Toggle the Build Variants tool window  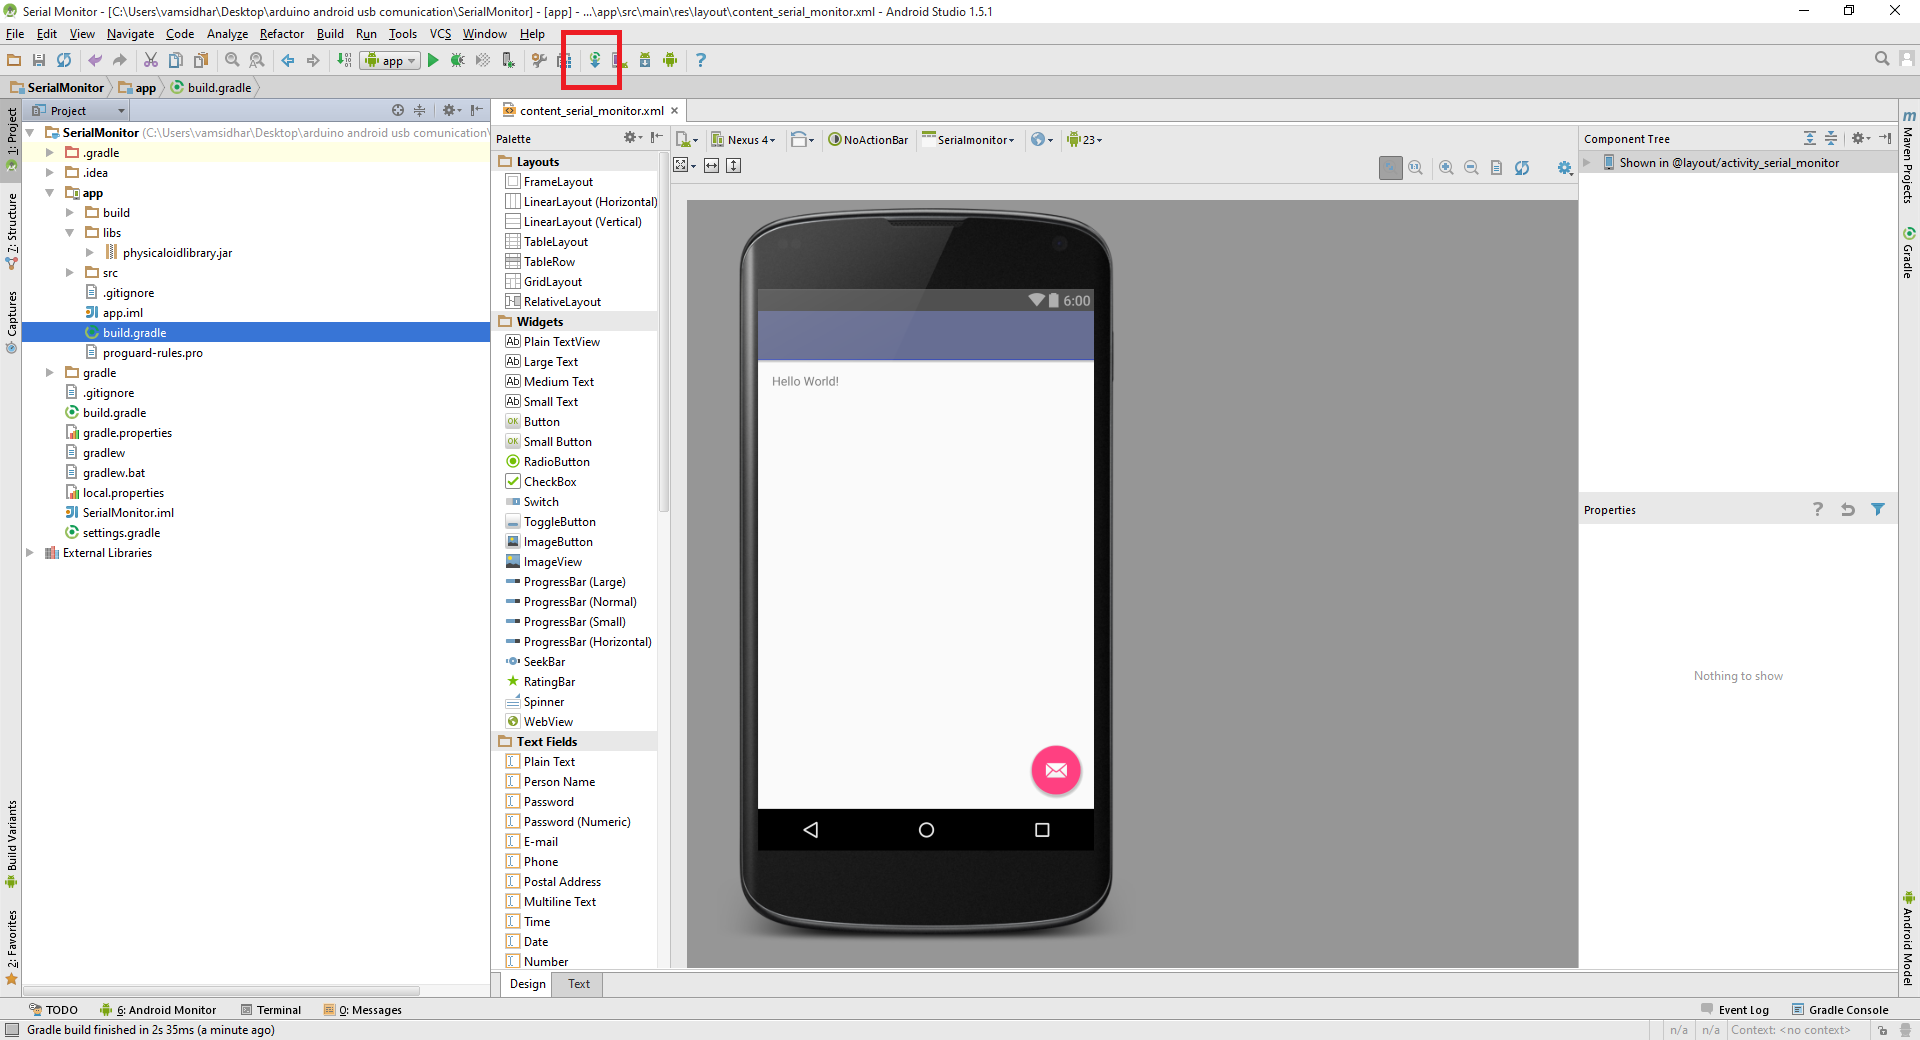[x=11, y=844]
